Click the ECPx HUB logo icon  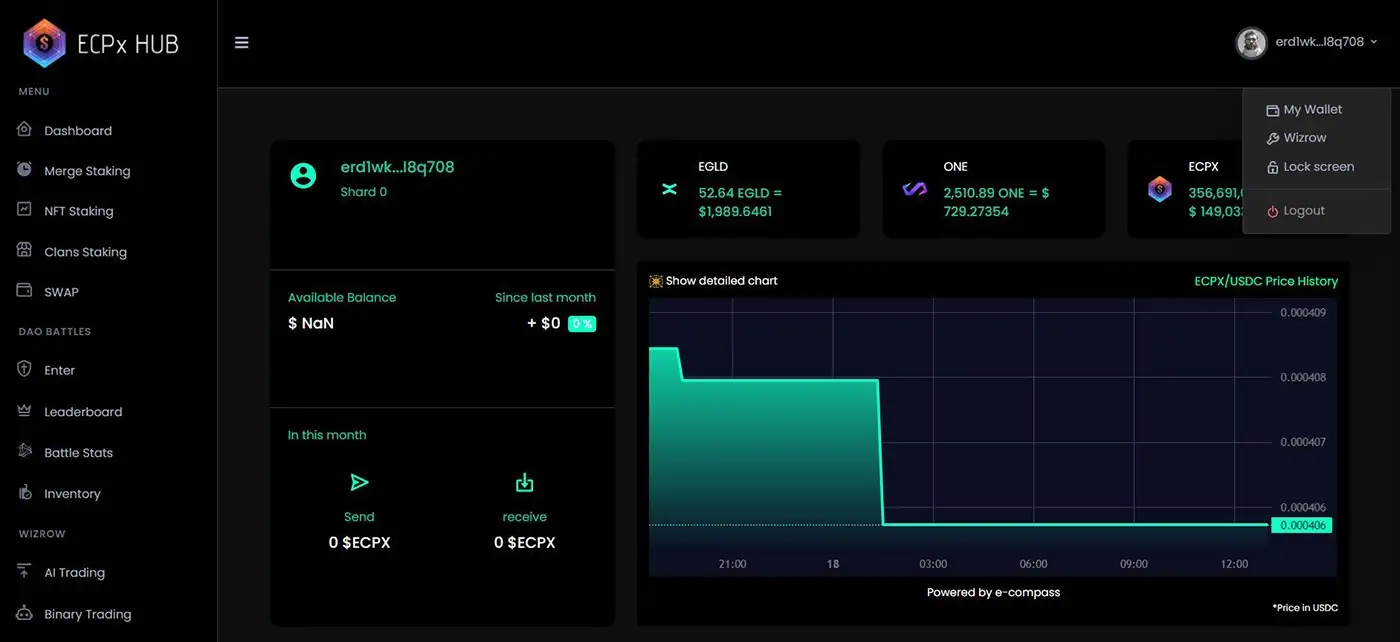pos(44,43)
